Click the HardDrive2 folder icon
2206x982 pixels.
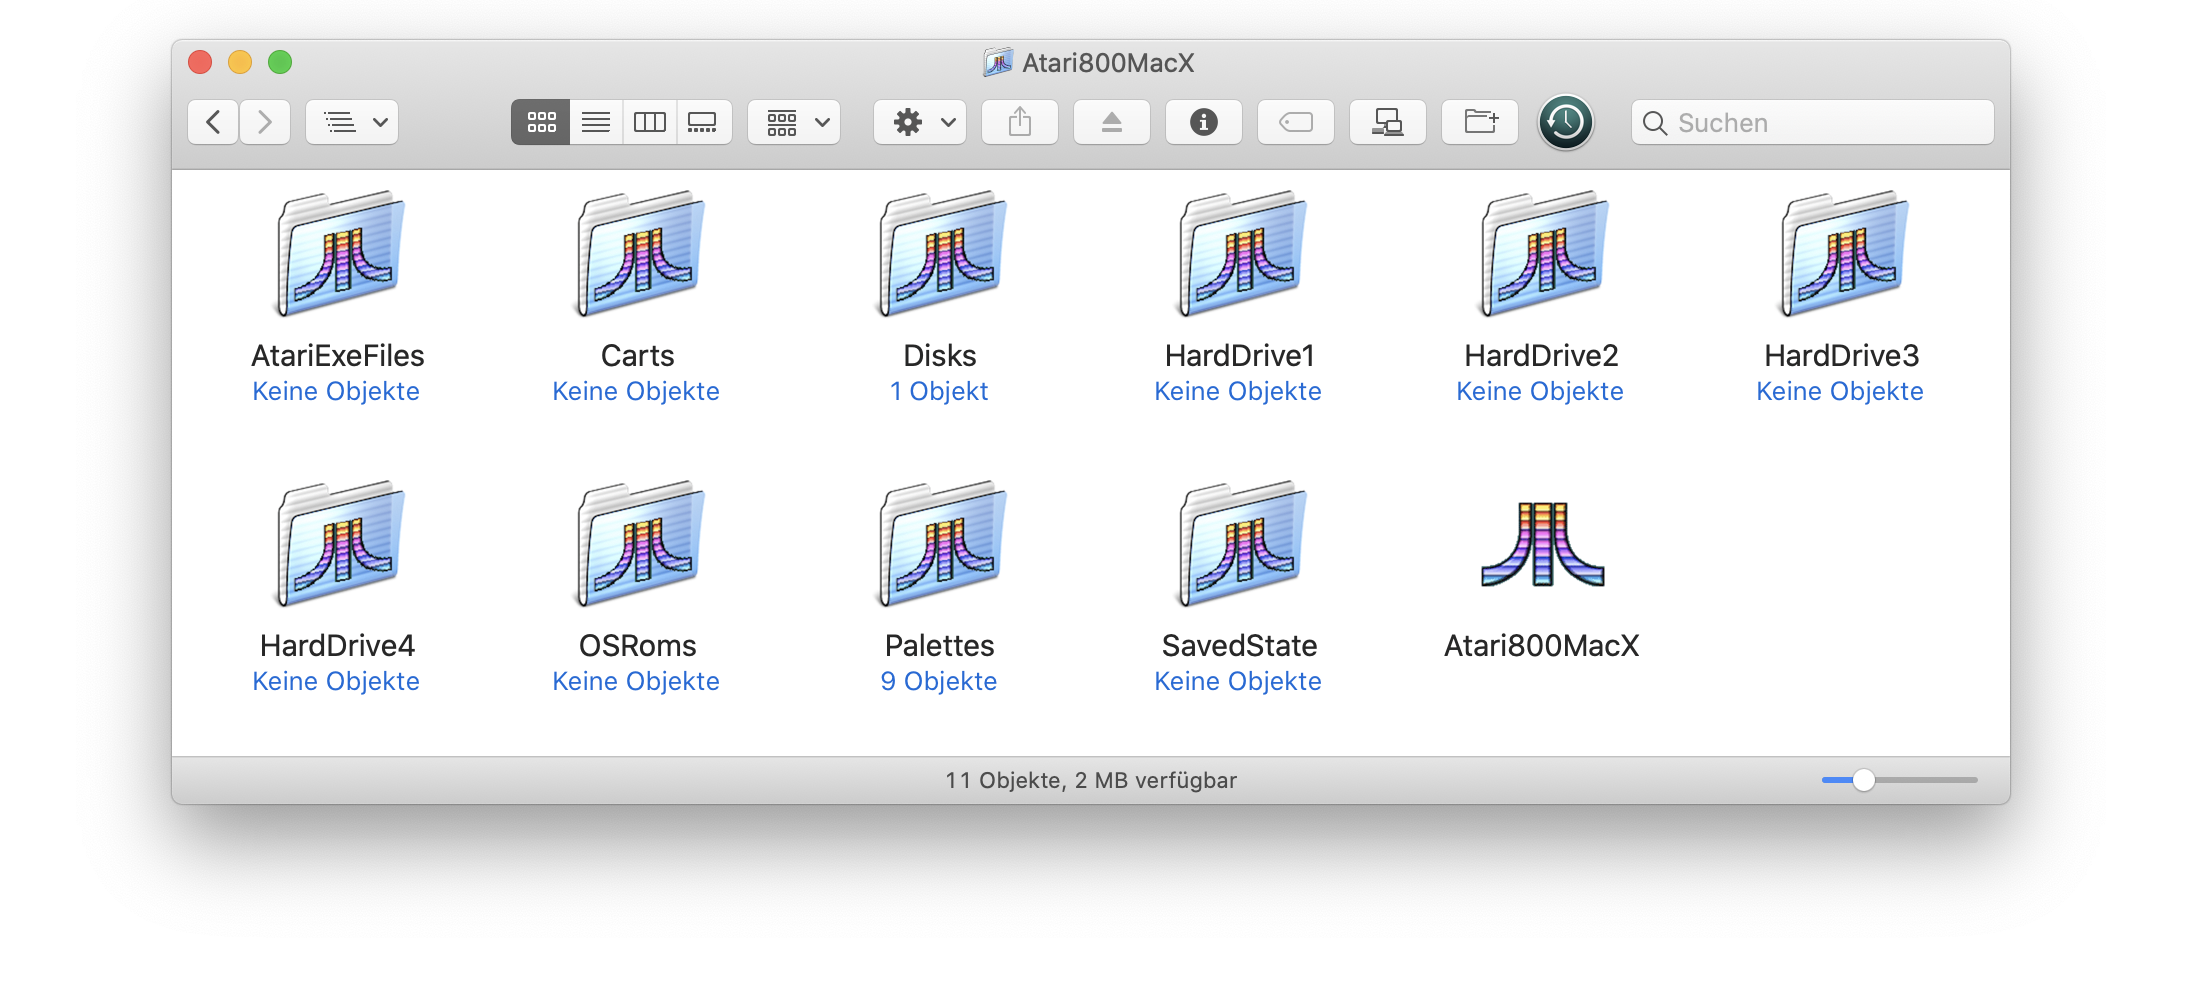[1544, 254]
